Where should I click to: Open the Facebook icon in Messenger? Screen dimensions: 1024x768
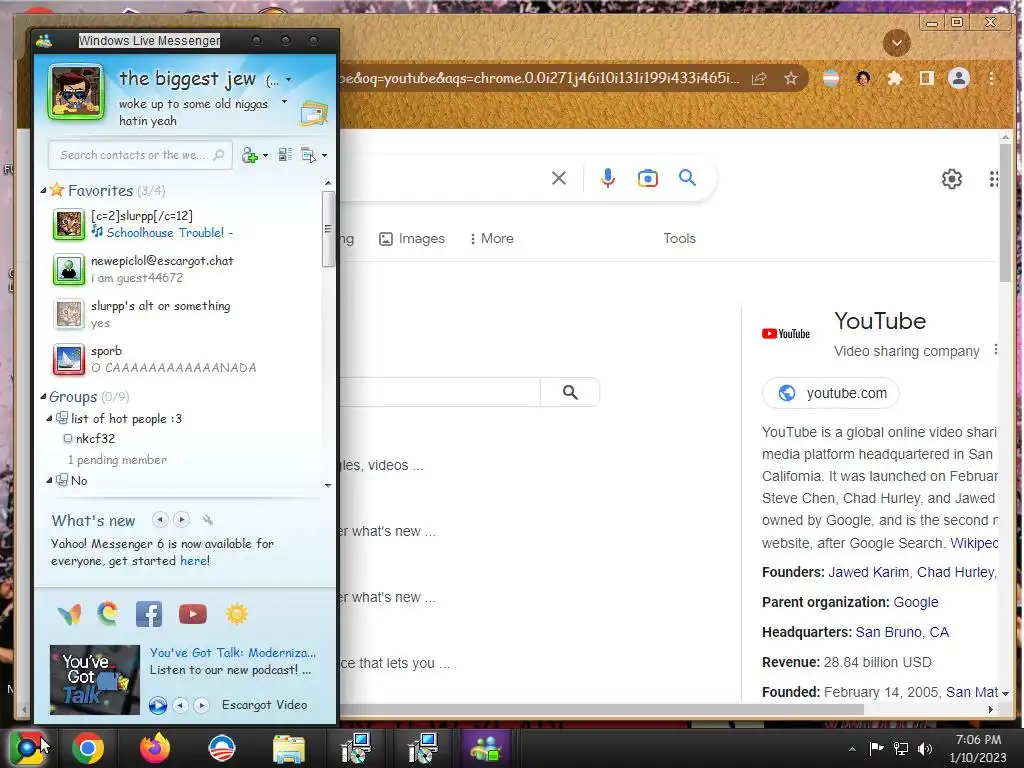pos(149,614)
